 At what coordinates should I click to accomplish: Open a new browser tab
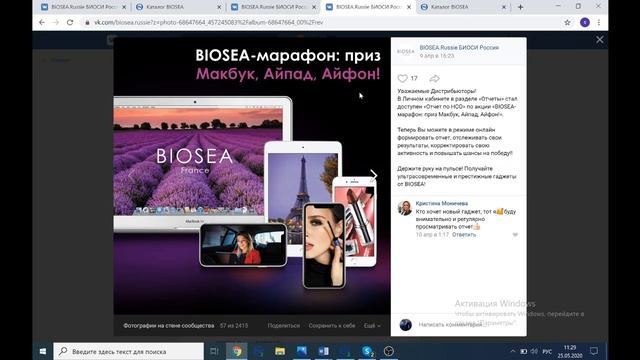coord(520,7)
